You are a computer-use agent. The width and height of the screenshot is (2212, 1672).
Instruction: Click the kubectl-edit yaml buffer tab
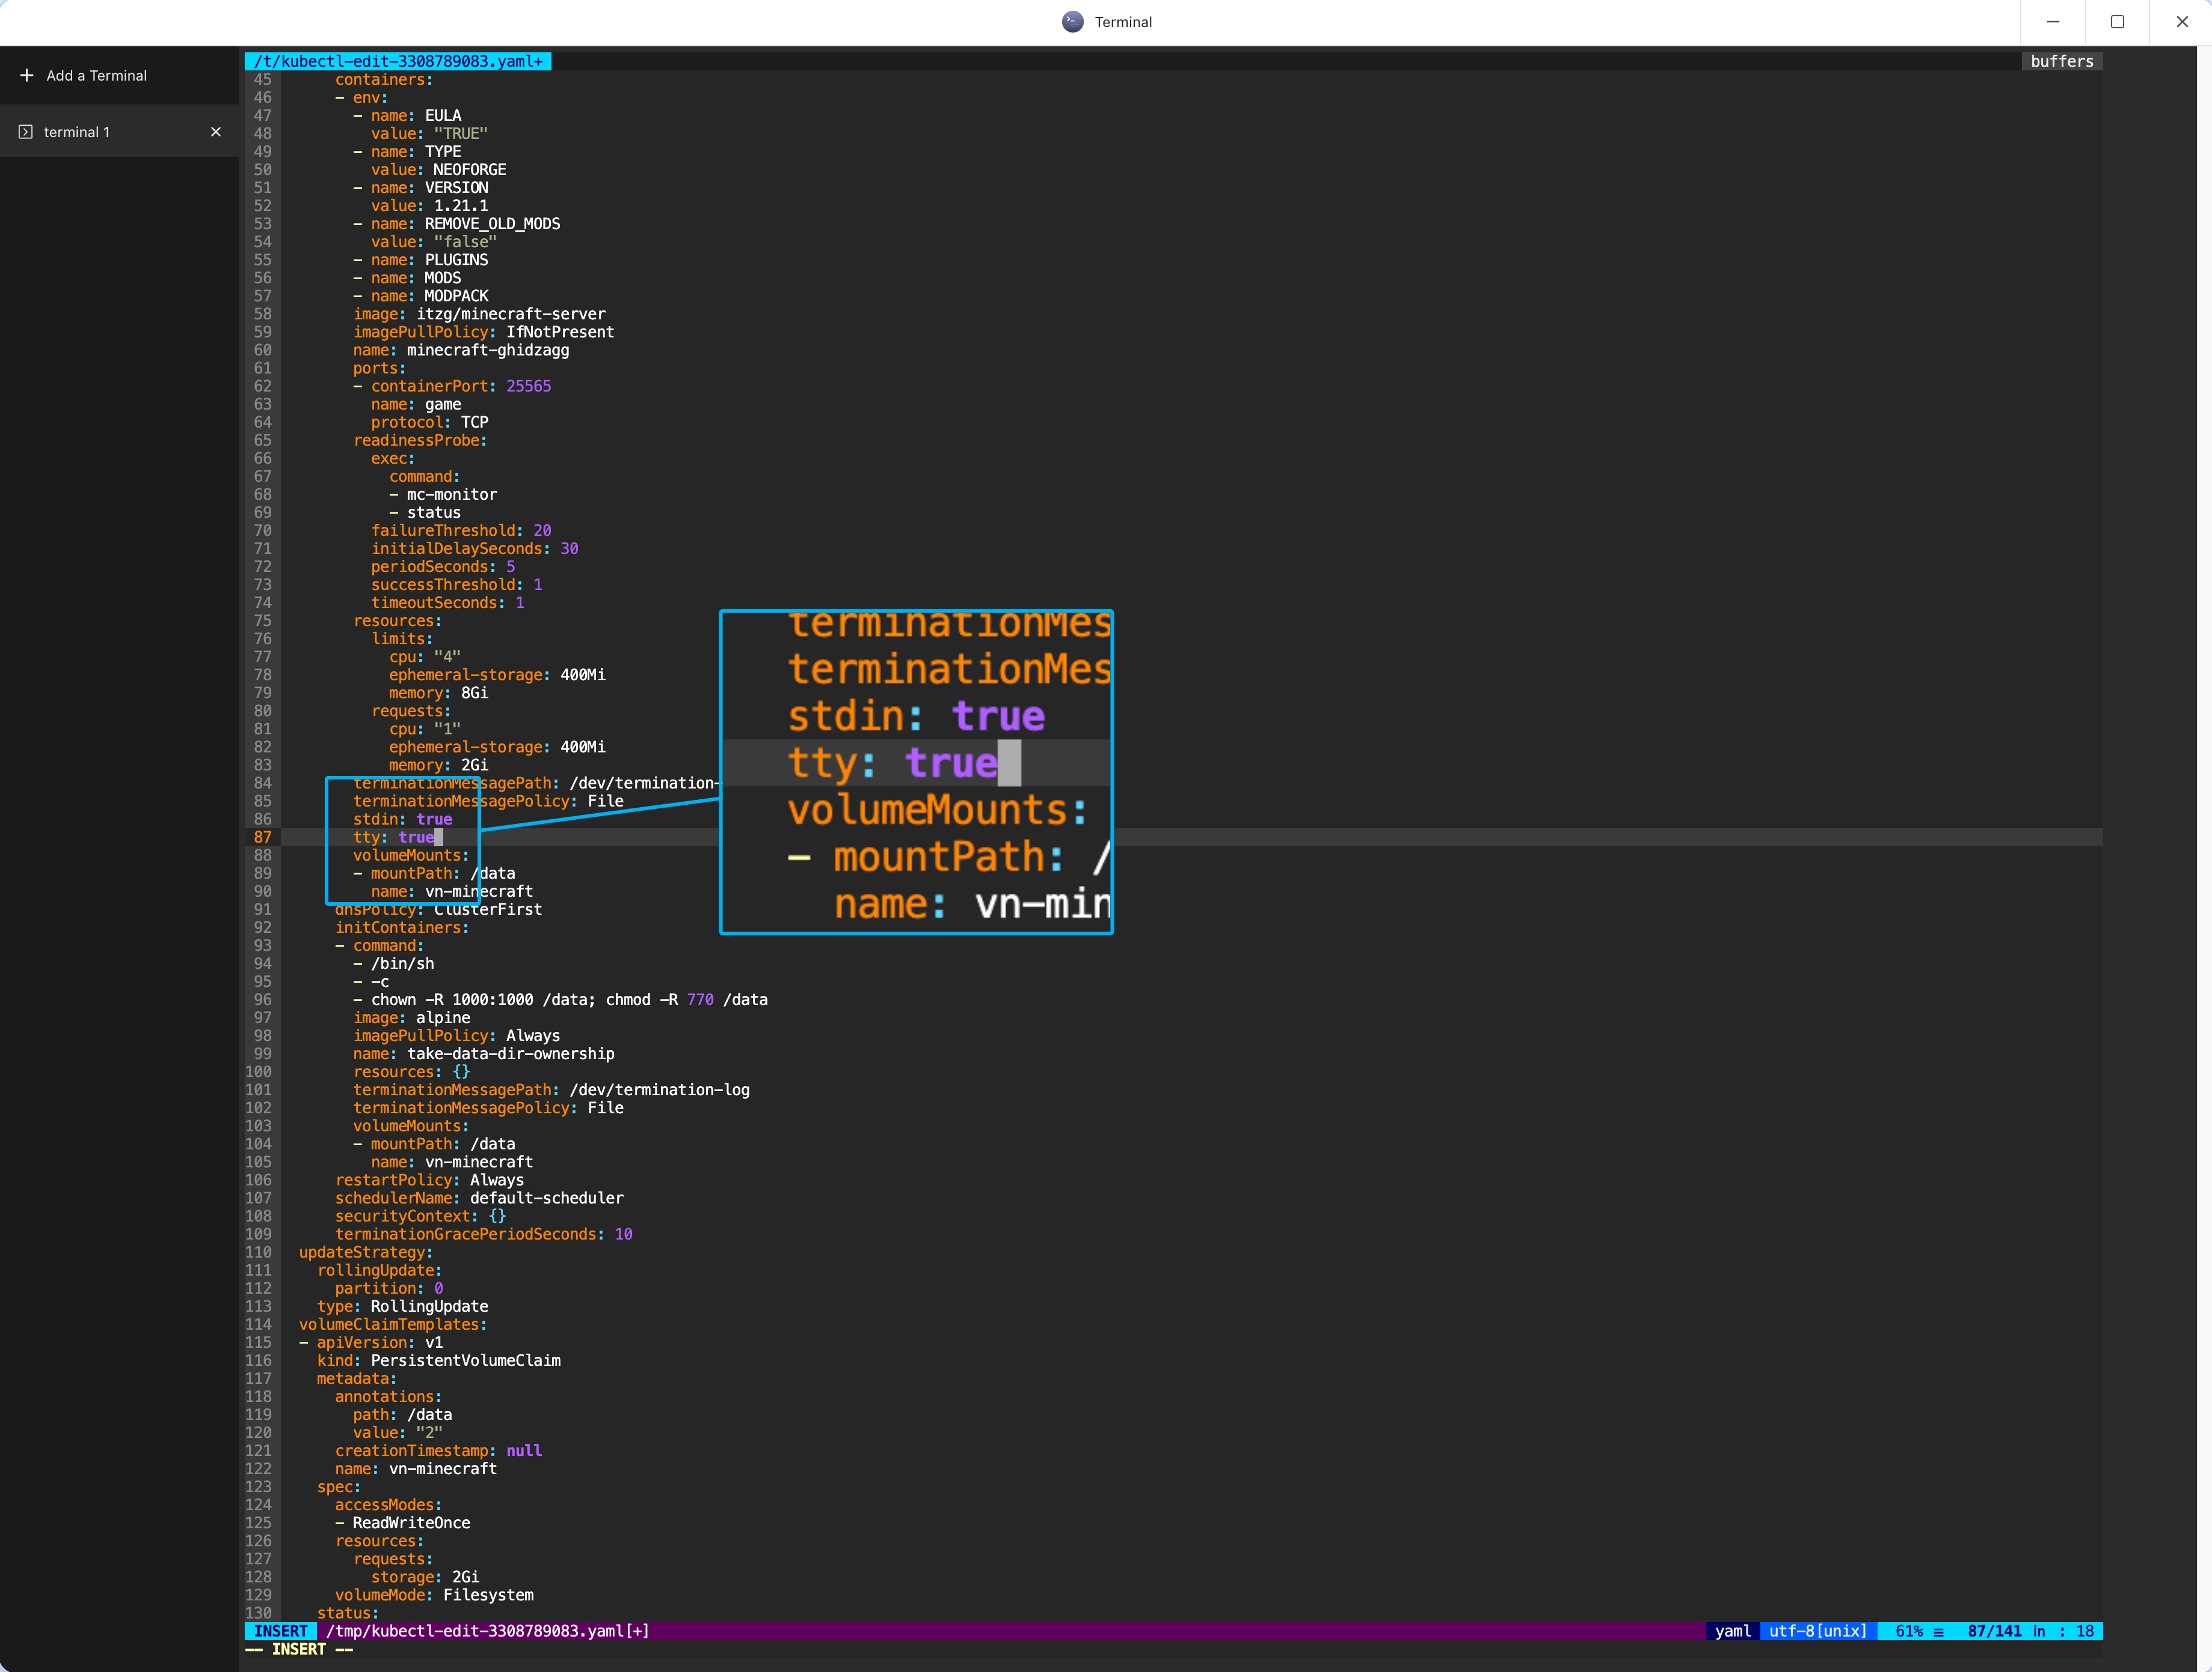[398, 61]
